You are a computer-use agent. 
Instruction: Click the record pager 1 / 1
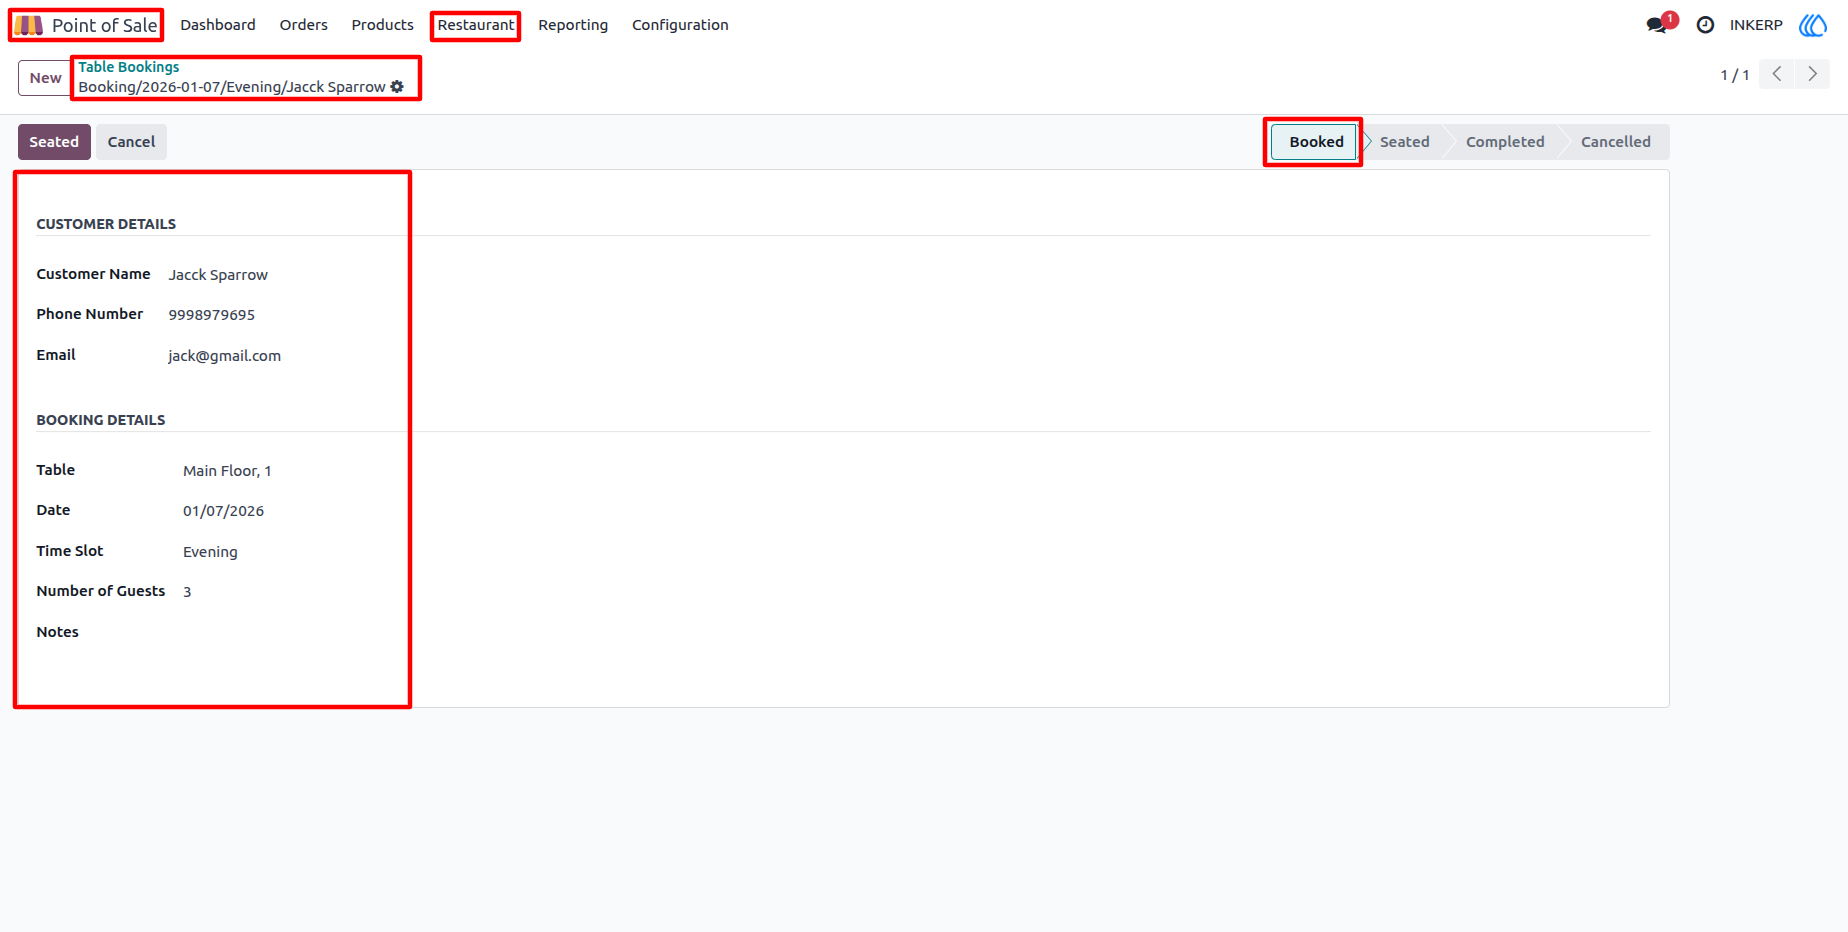(1734, 75)
